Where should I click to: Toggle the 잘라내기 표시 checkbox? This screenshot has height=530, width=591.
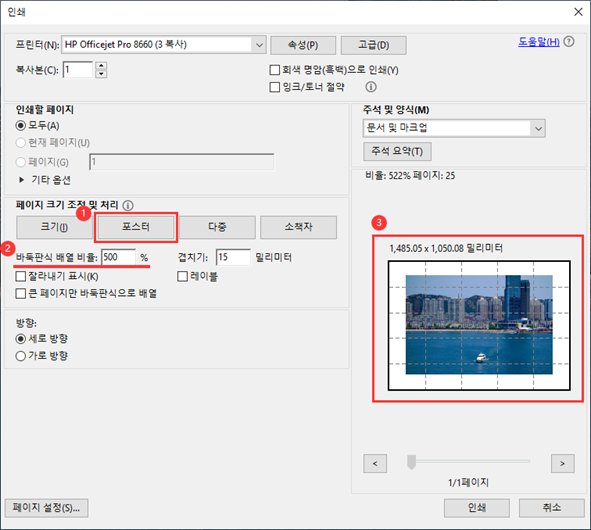click(21, 277)
